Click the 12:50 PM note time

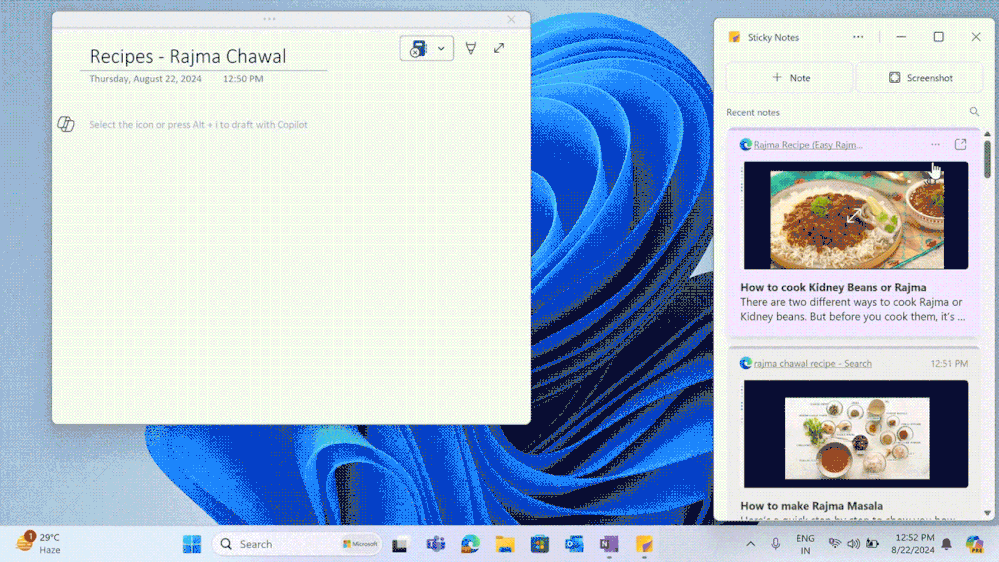point(243,79)
